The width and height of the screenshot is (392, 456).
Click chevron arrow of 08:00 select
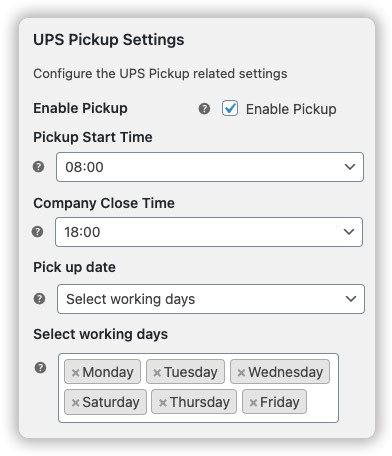350,167
